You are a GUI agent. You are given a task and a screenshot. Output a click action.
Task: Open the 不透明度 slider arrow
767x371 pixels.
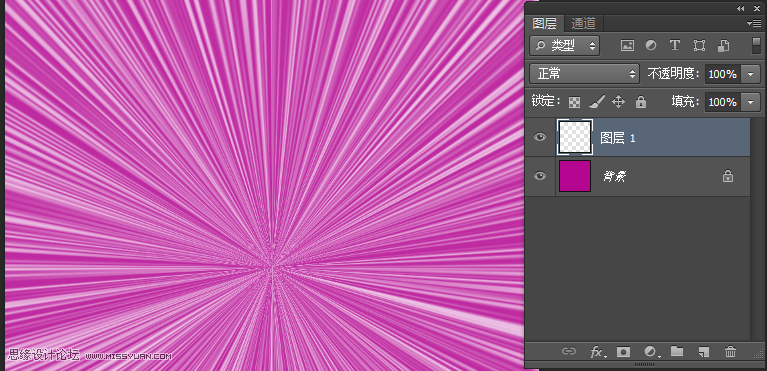751,74
